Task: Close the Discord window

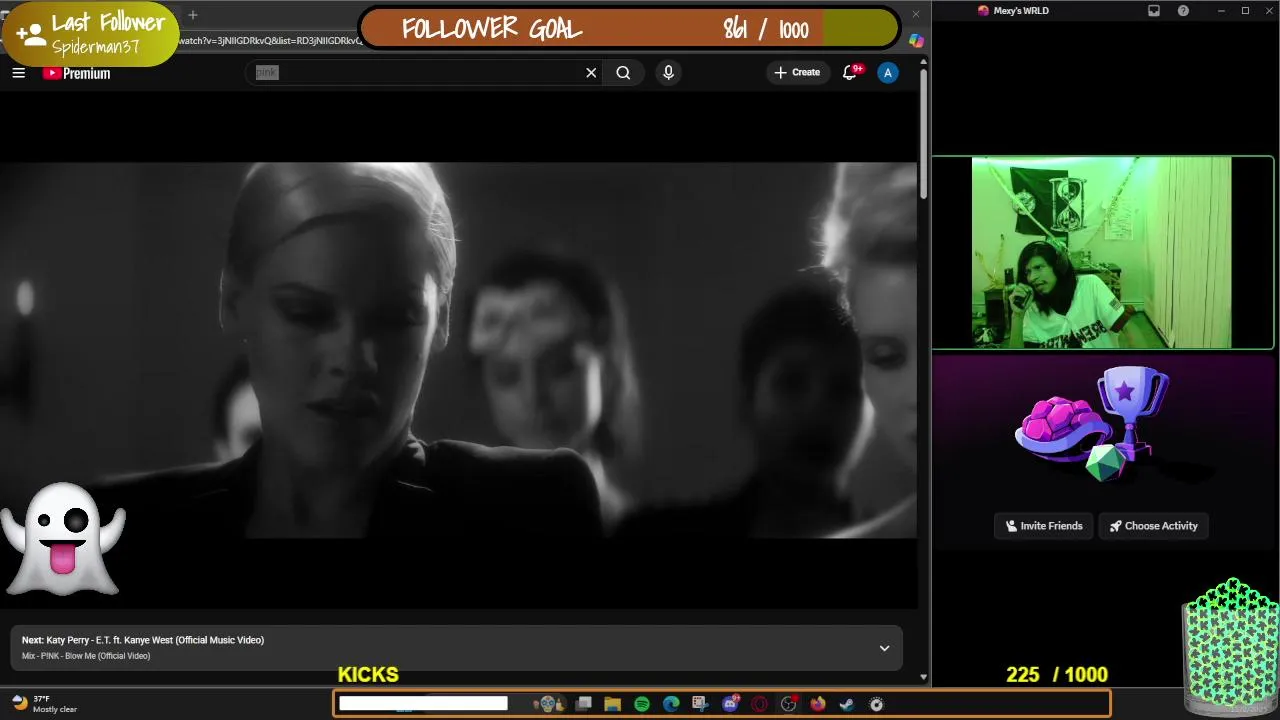Action: click(x=1268, y=11)
